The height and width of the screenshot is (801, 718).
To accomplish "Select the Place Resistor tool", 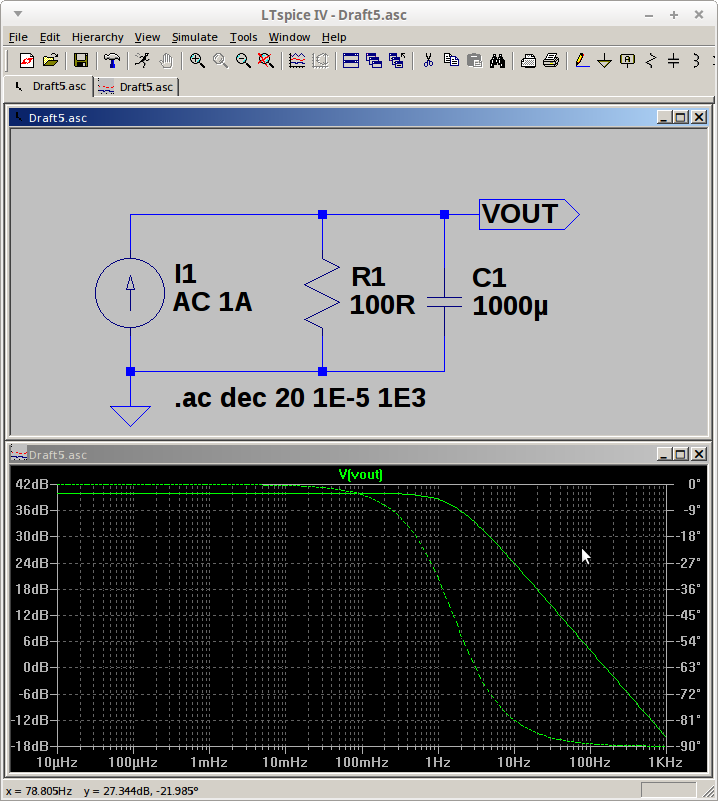I will (651, 61).
